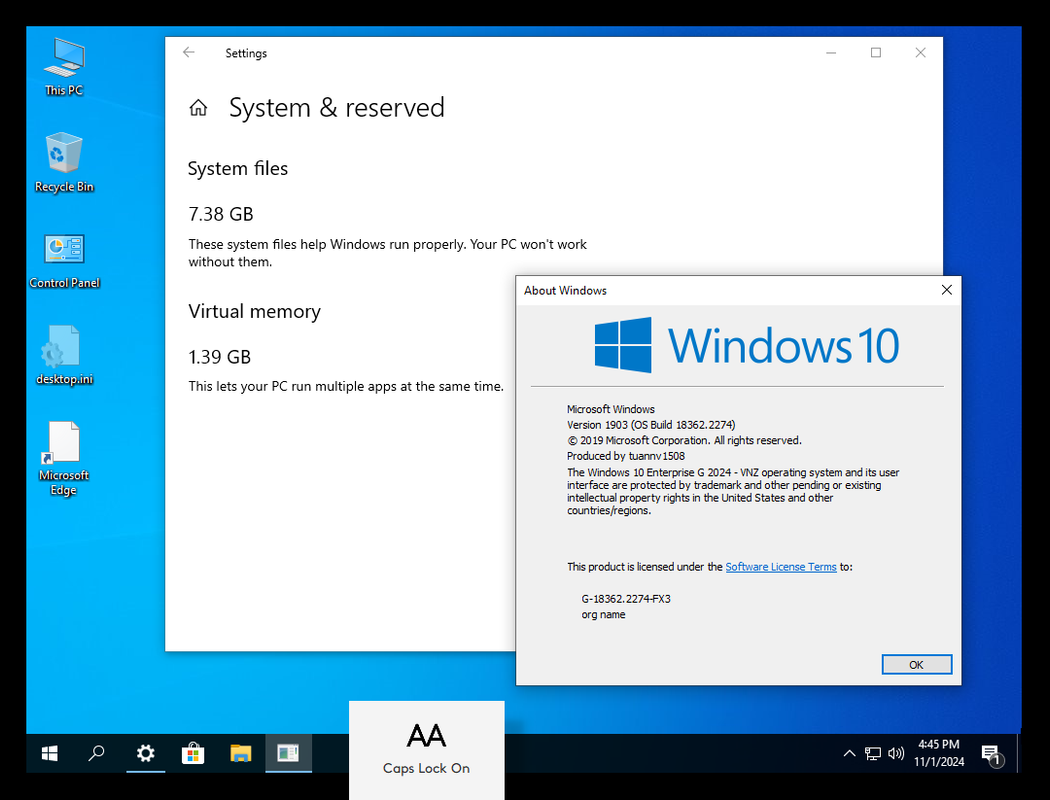1050x800 pixels.
Task: Click the Microsoft Windows text line
Action: coord(611,409)
